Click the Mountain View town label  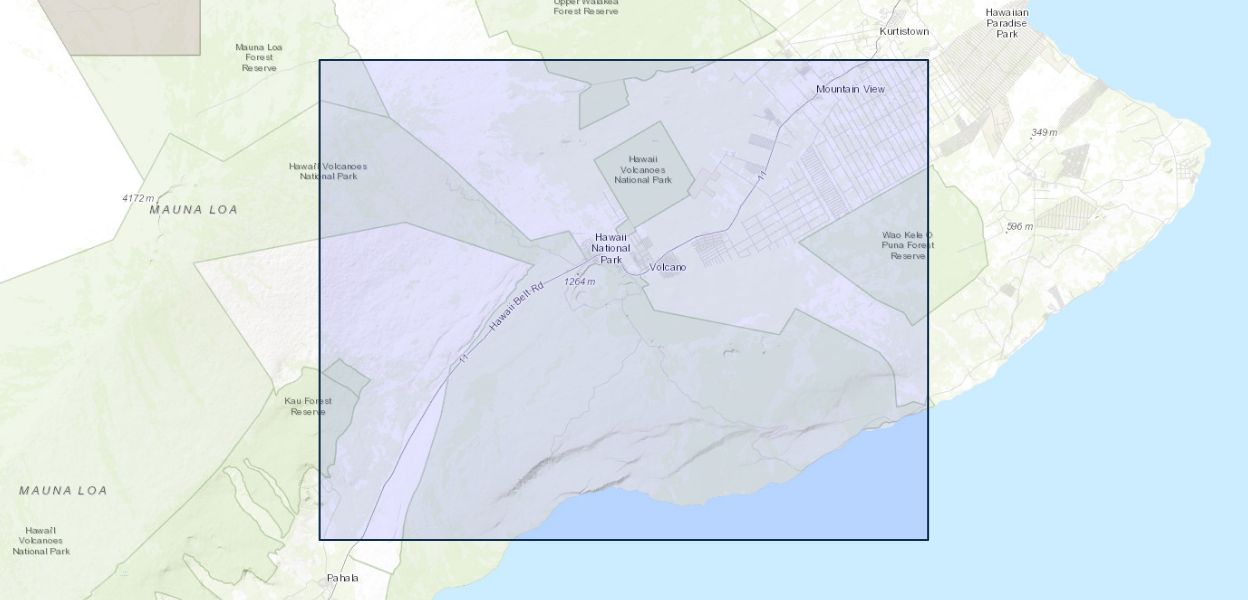(x=850, y=89)
